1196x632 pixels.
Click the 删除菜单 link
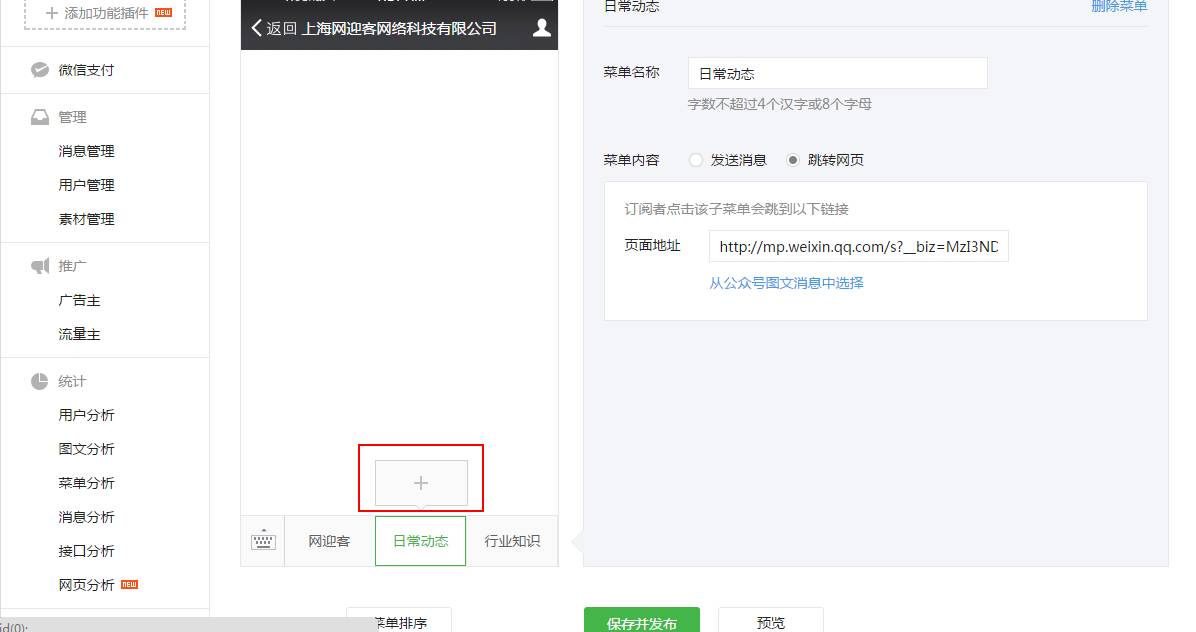click(1119, 6)
